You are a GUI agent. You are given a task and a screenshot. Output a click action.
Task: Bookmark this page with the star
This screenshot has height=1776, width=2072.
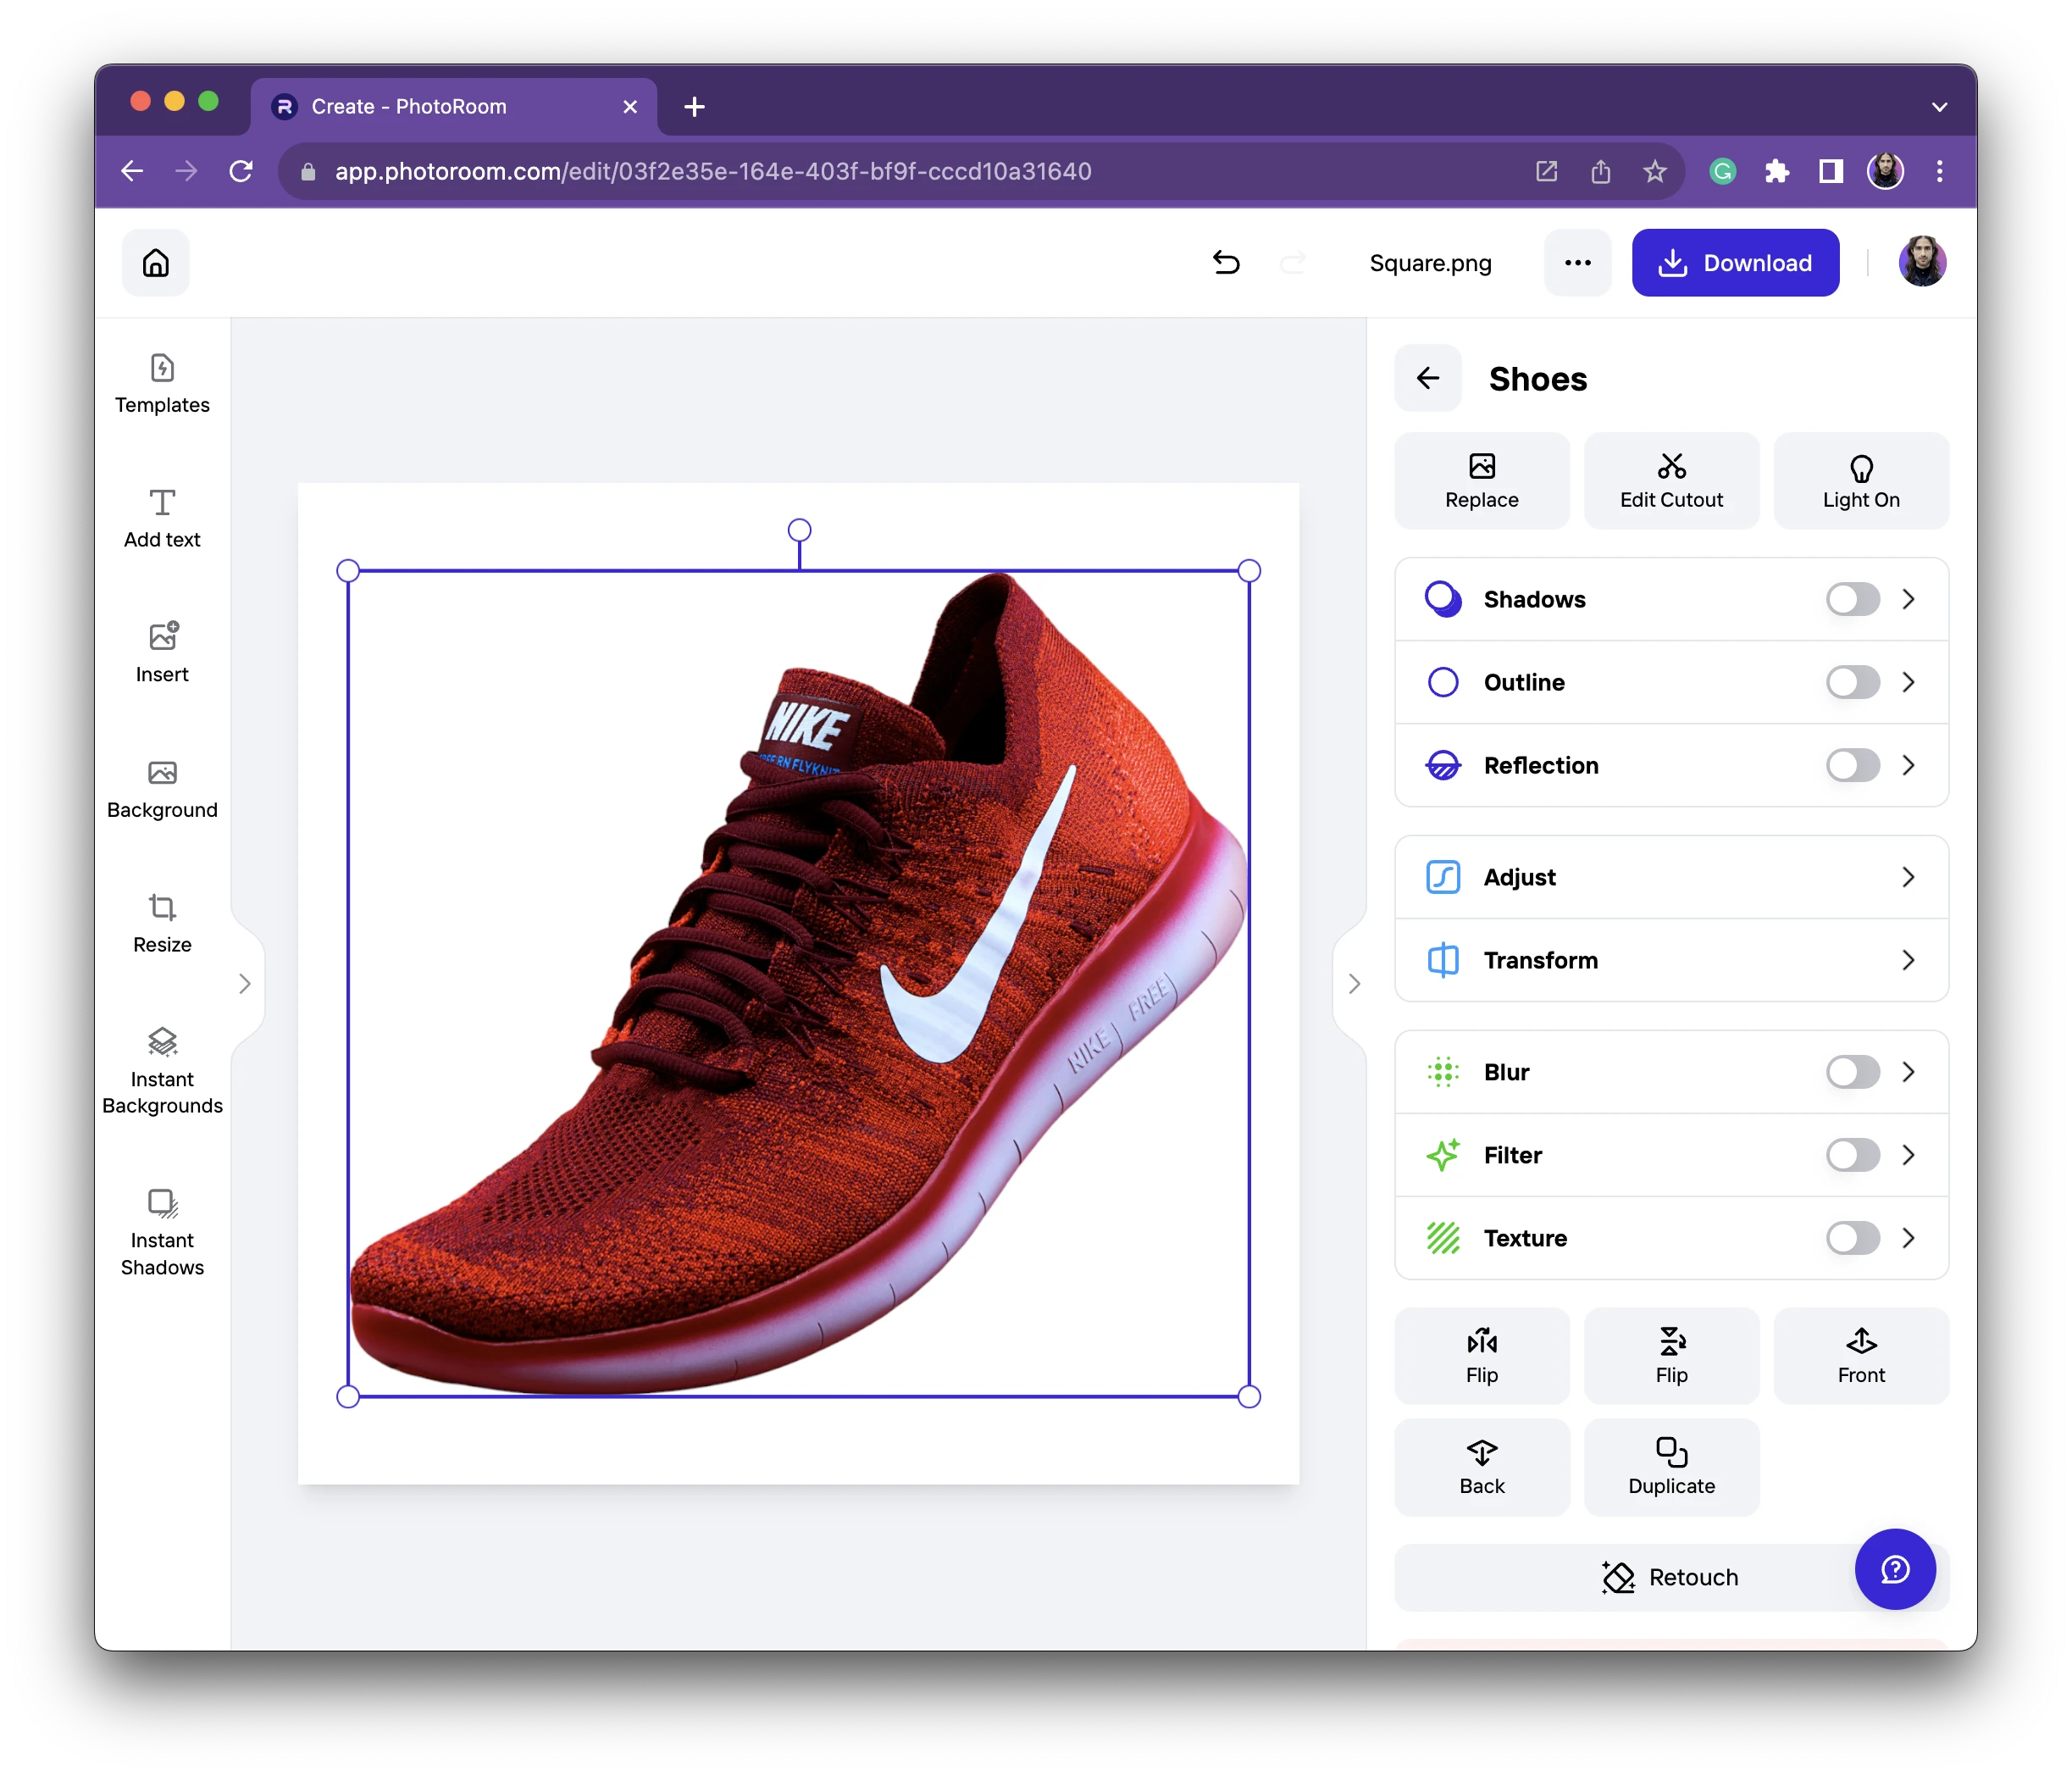click(1654, 172)
